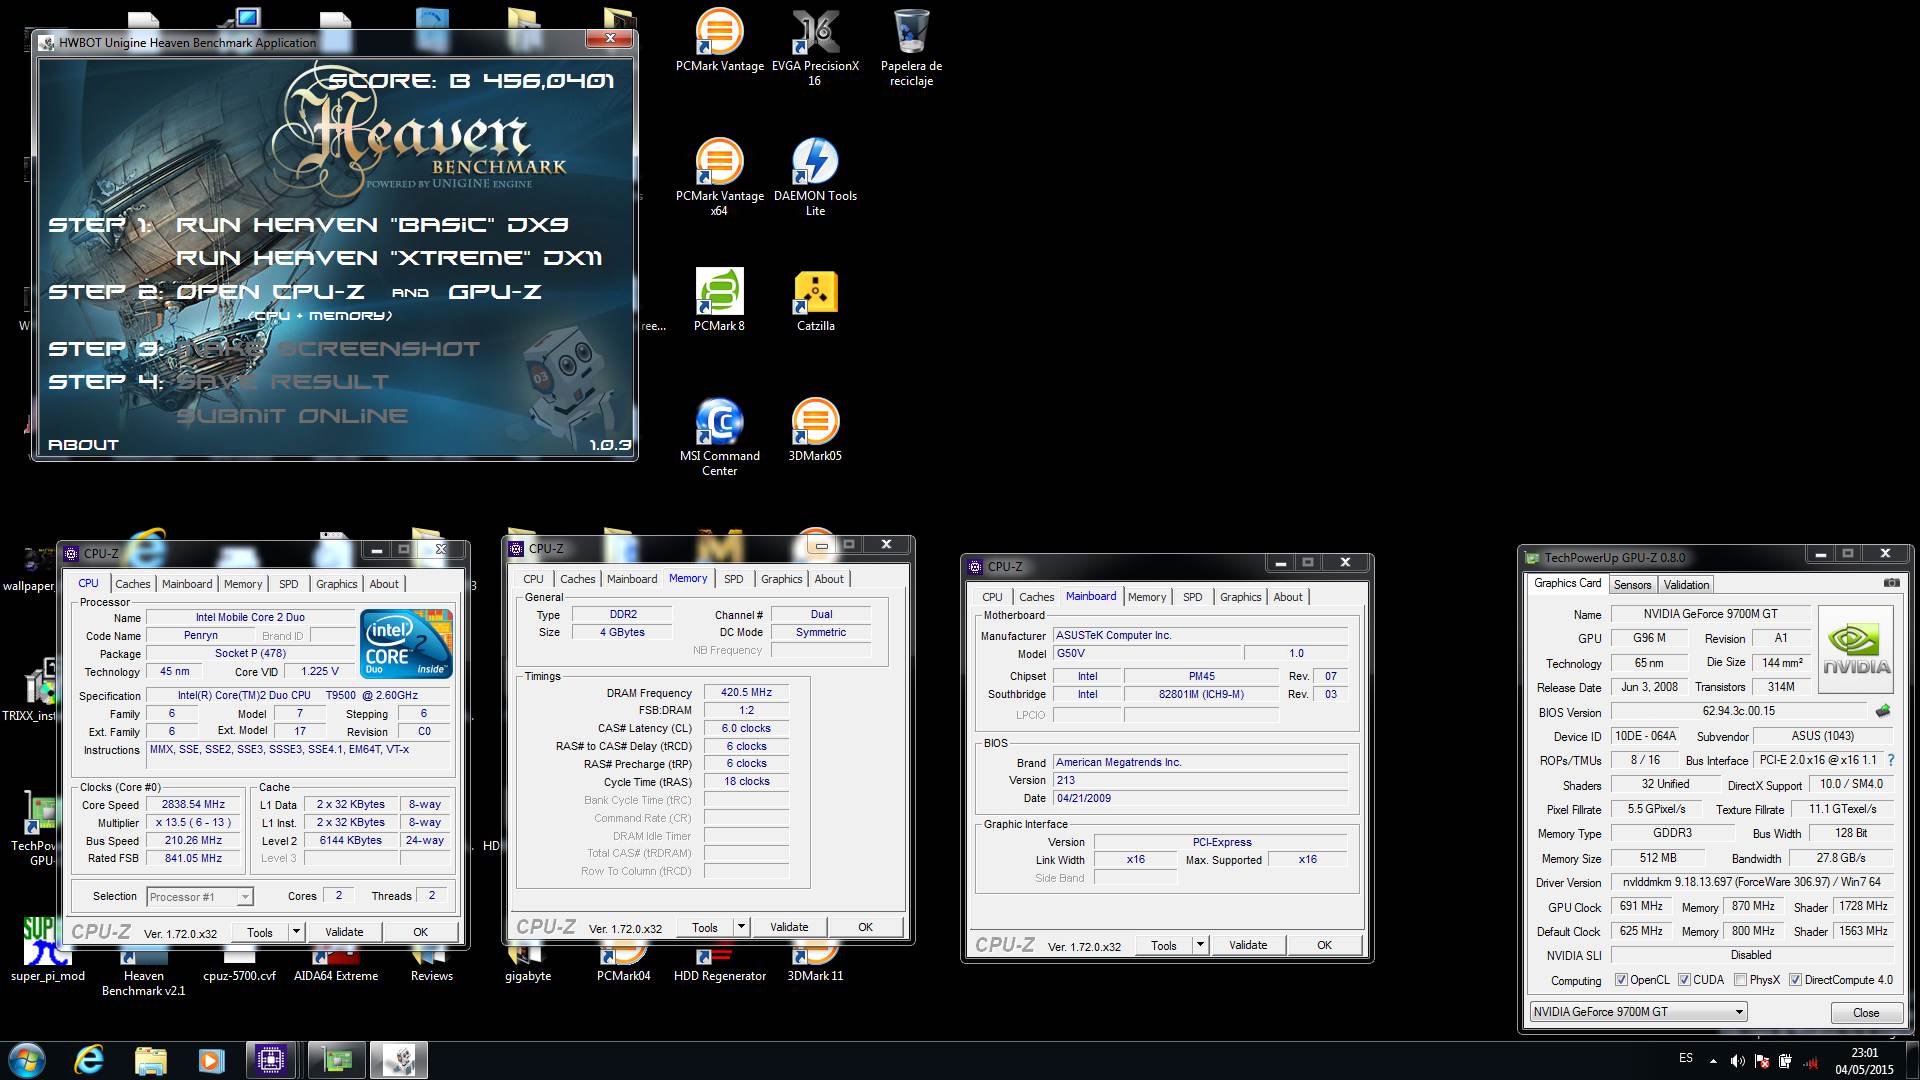Click Bus Interface question mark in GPU-Z

pyautogui.click(x=1890, y=760)
